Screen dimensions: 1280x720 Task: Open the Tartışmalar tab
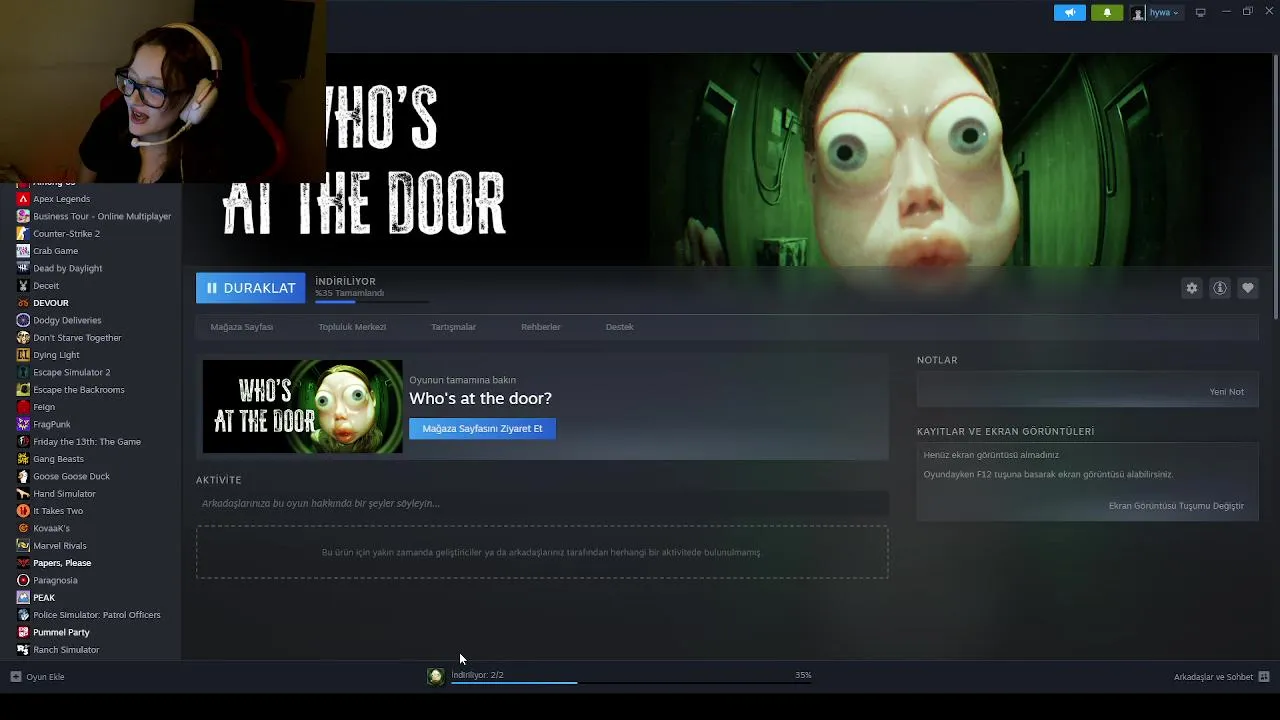(453, 327)
